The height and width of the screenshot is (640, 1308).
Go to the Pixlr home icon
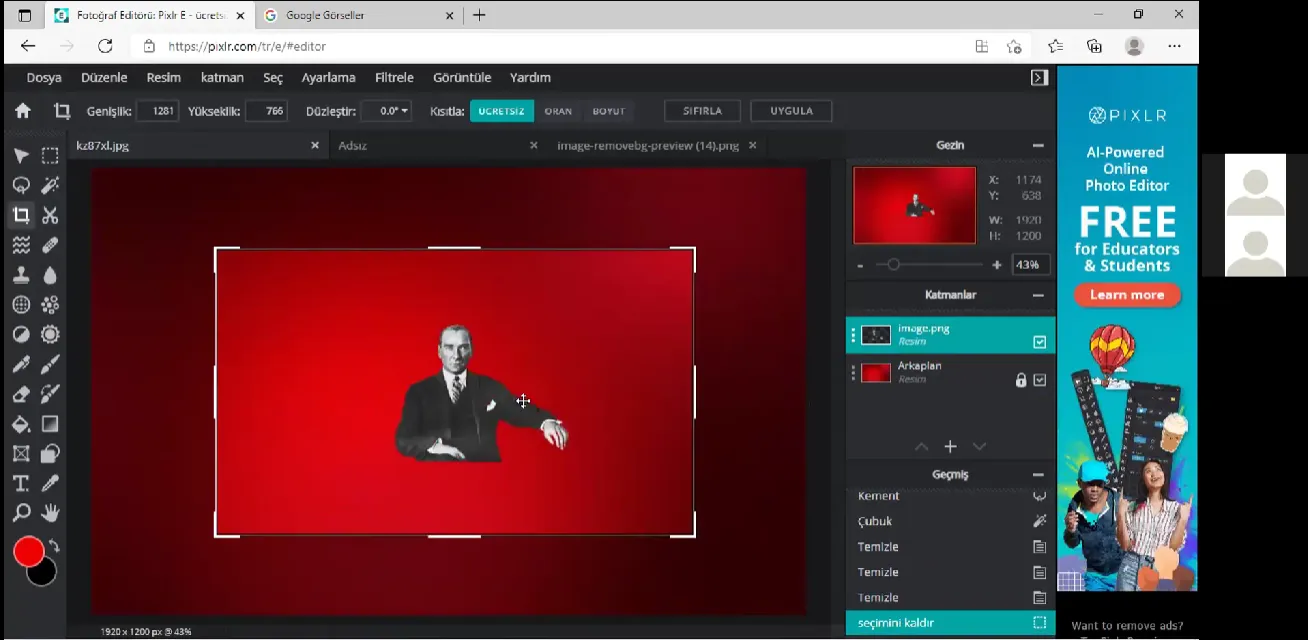point(22,111)
